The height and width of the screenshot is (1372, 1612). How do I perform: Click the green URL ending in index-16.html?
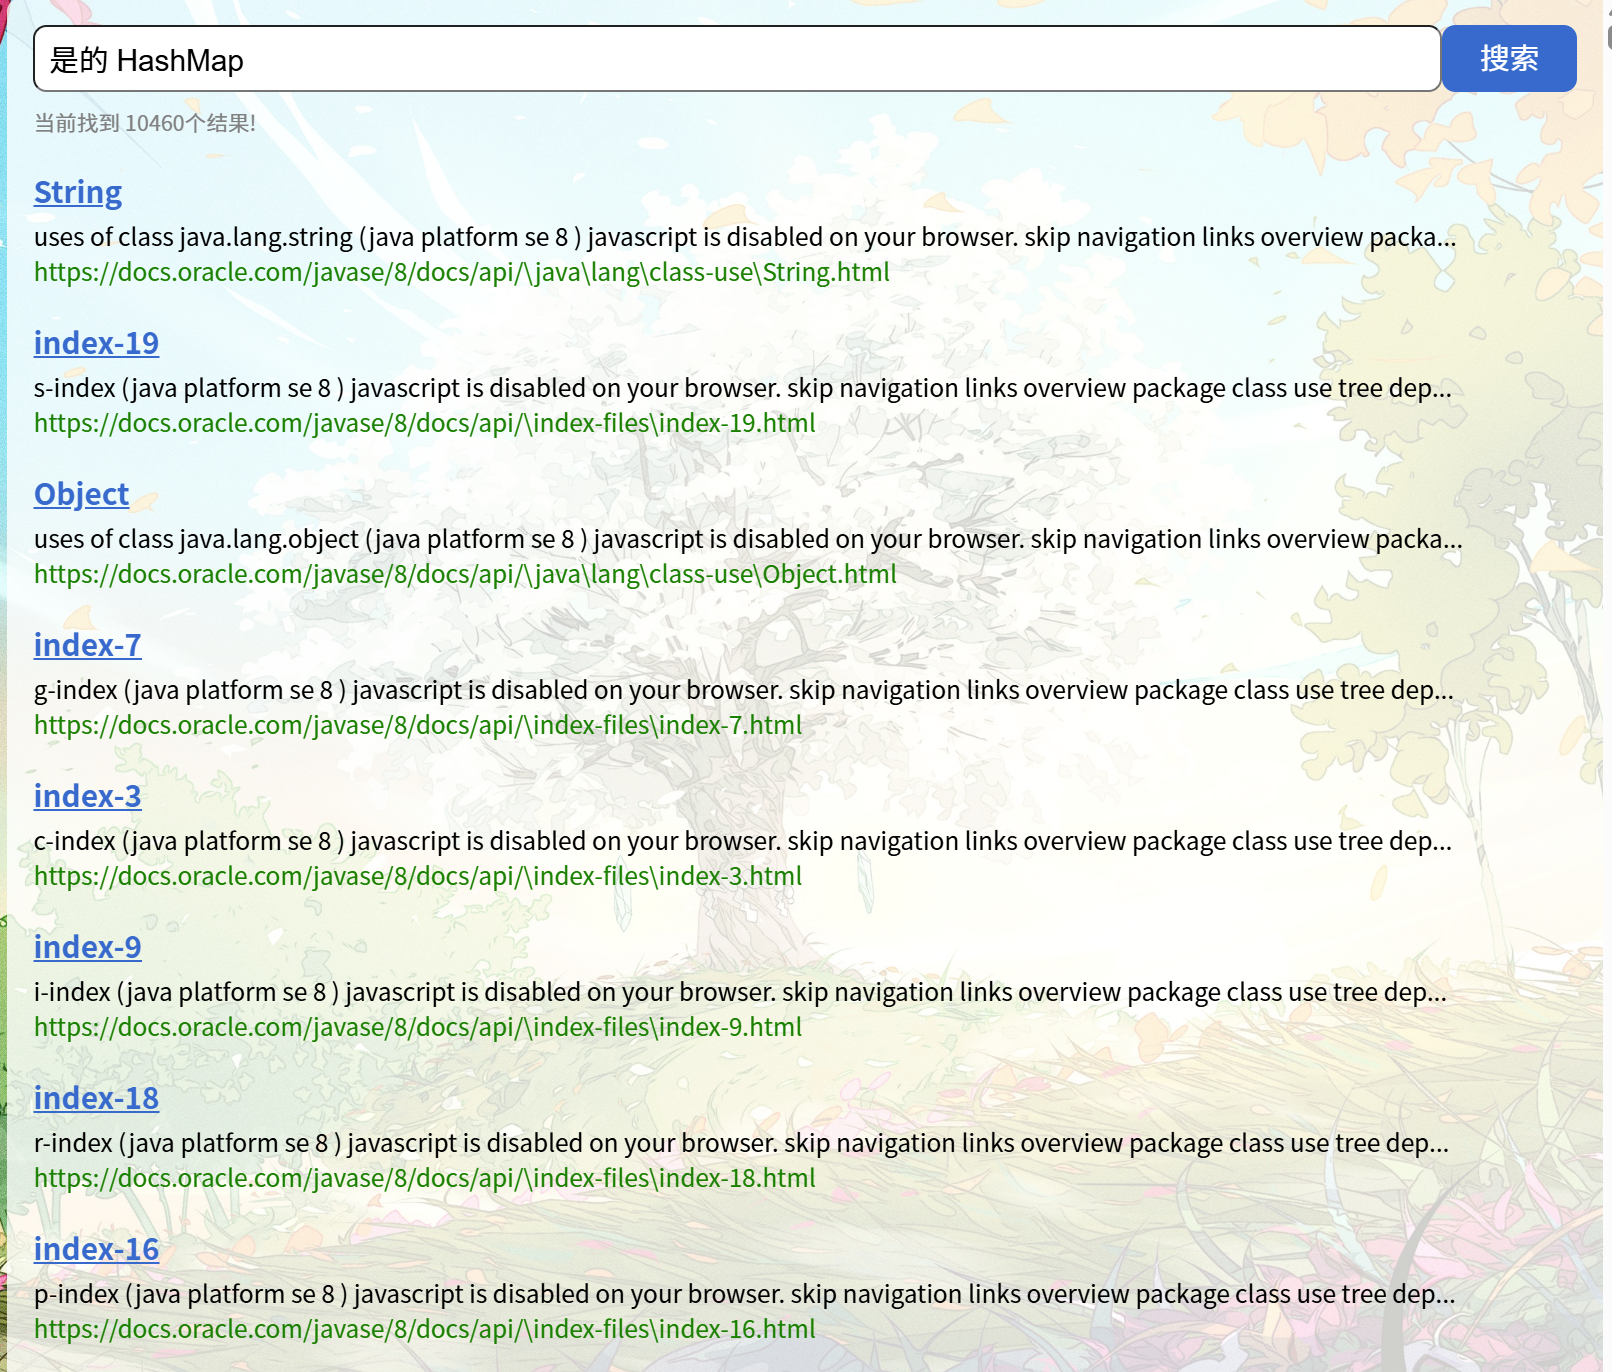425,1329
